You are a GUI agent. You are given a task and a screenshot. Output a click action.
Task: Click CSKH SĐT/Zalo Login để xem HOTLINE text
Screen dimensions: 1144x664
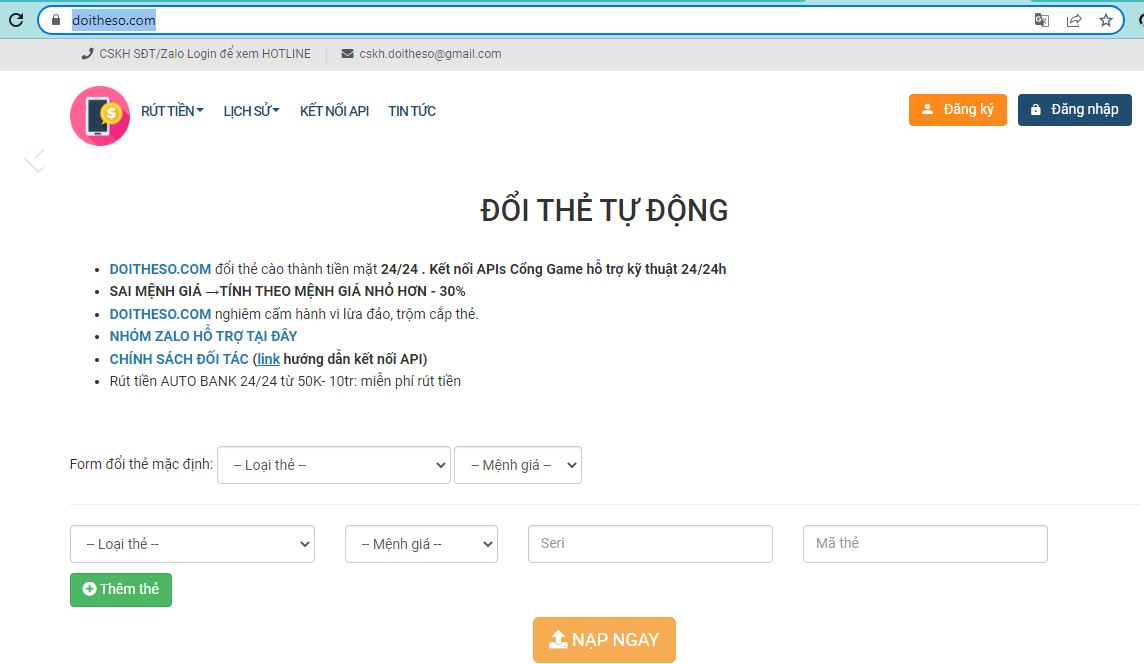(205, 54)
